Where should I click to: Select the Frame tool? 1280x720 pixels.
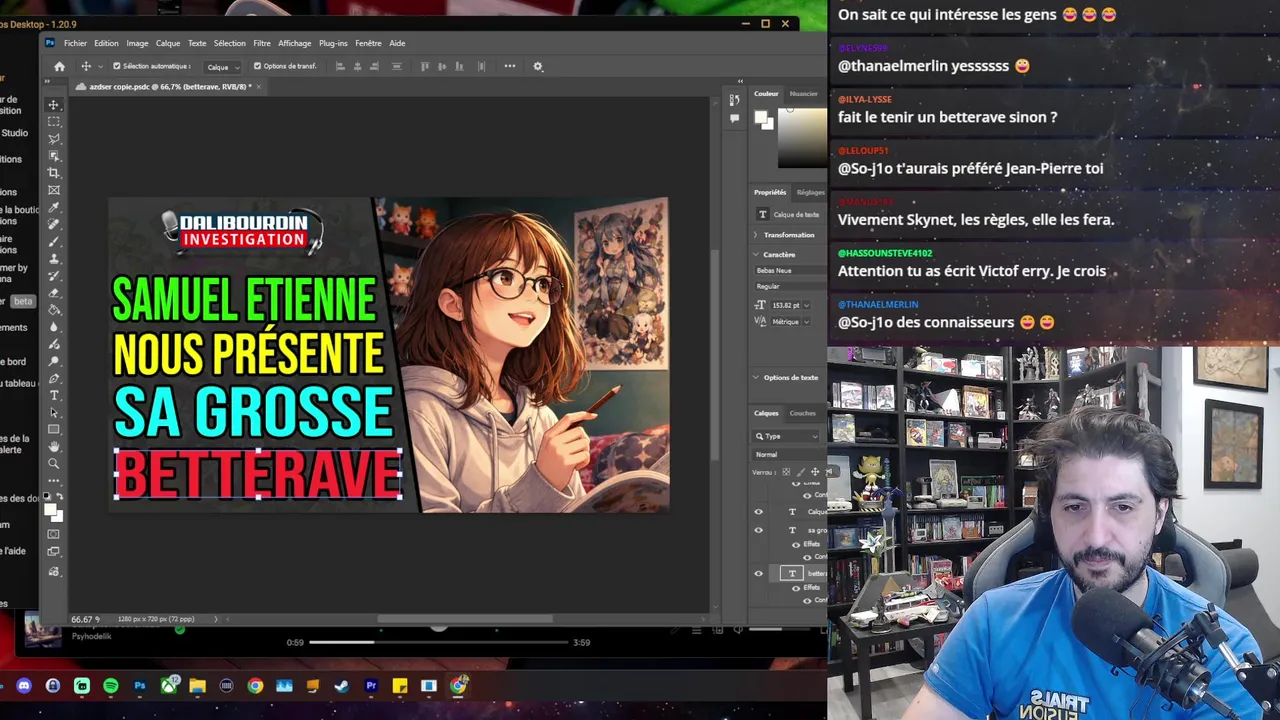(54, 190)
